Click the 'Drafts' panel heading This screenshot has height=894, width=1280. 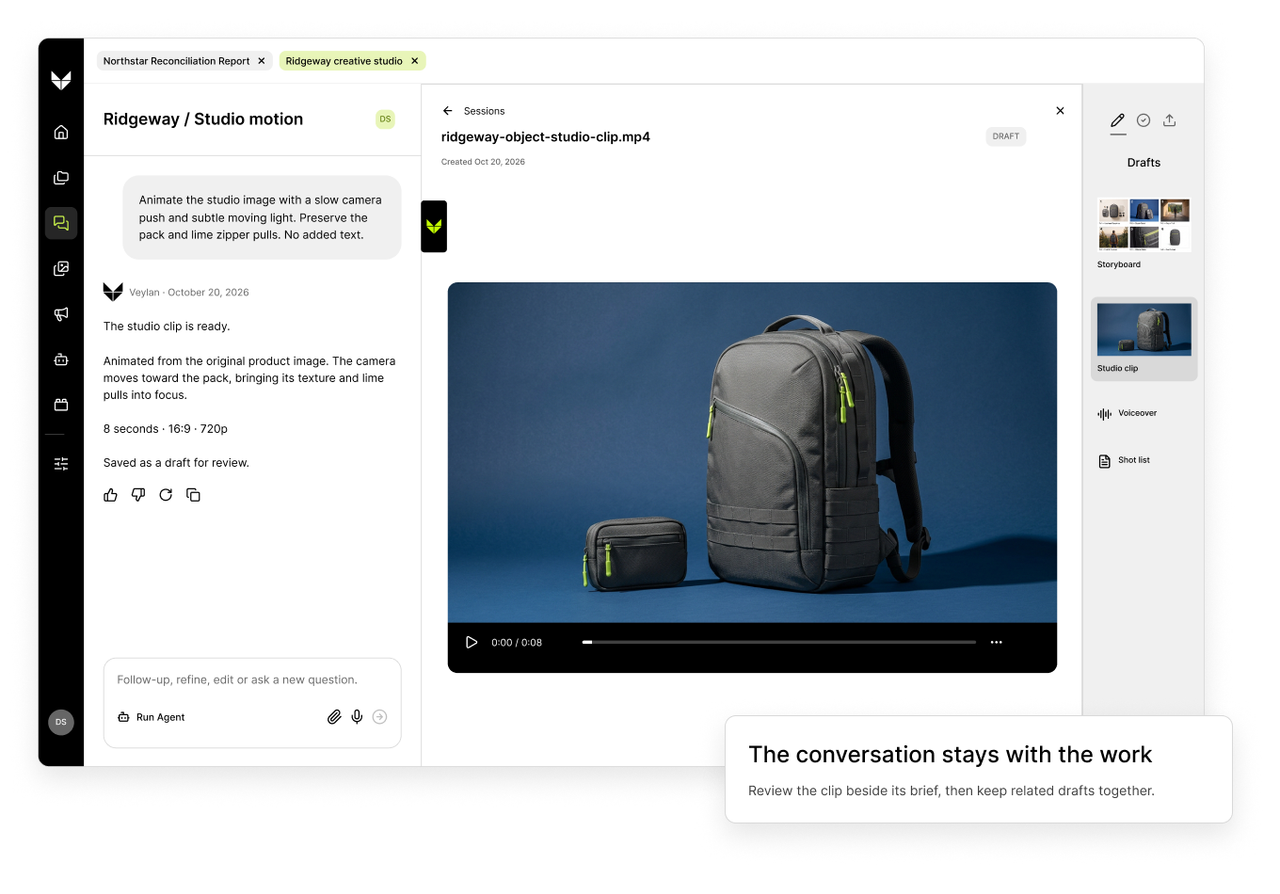[1144, 162]
